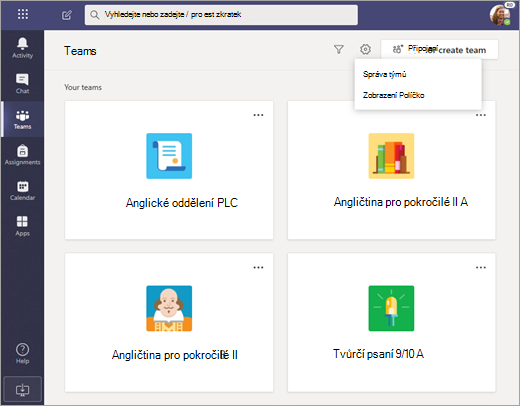Filter teams with funnel icon
The height and width of the screenshot is (406, 520).
click(x=339, y=50)
